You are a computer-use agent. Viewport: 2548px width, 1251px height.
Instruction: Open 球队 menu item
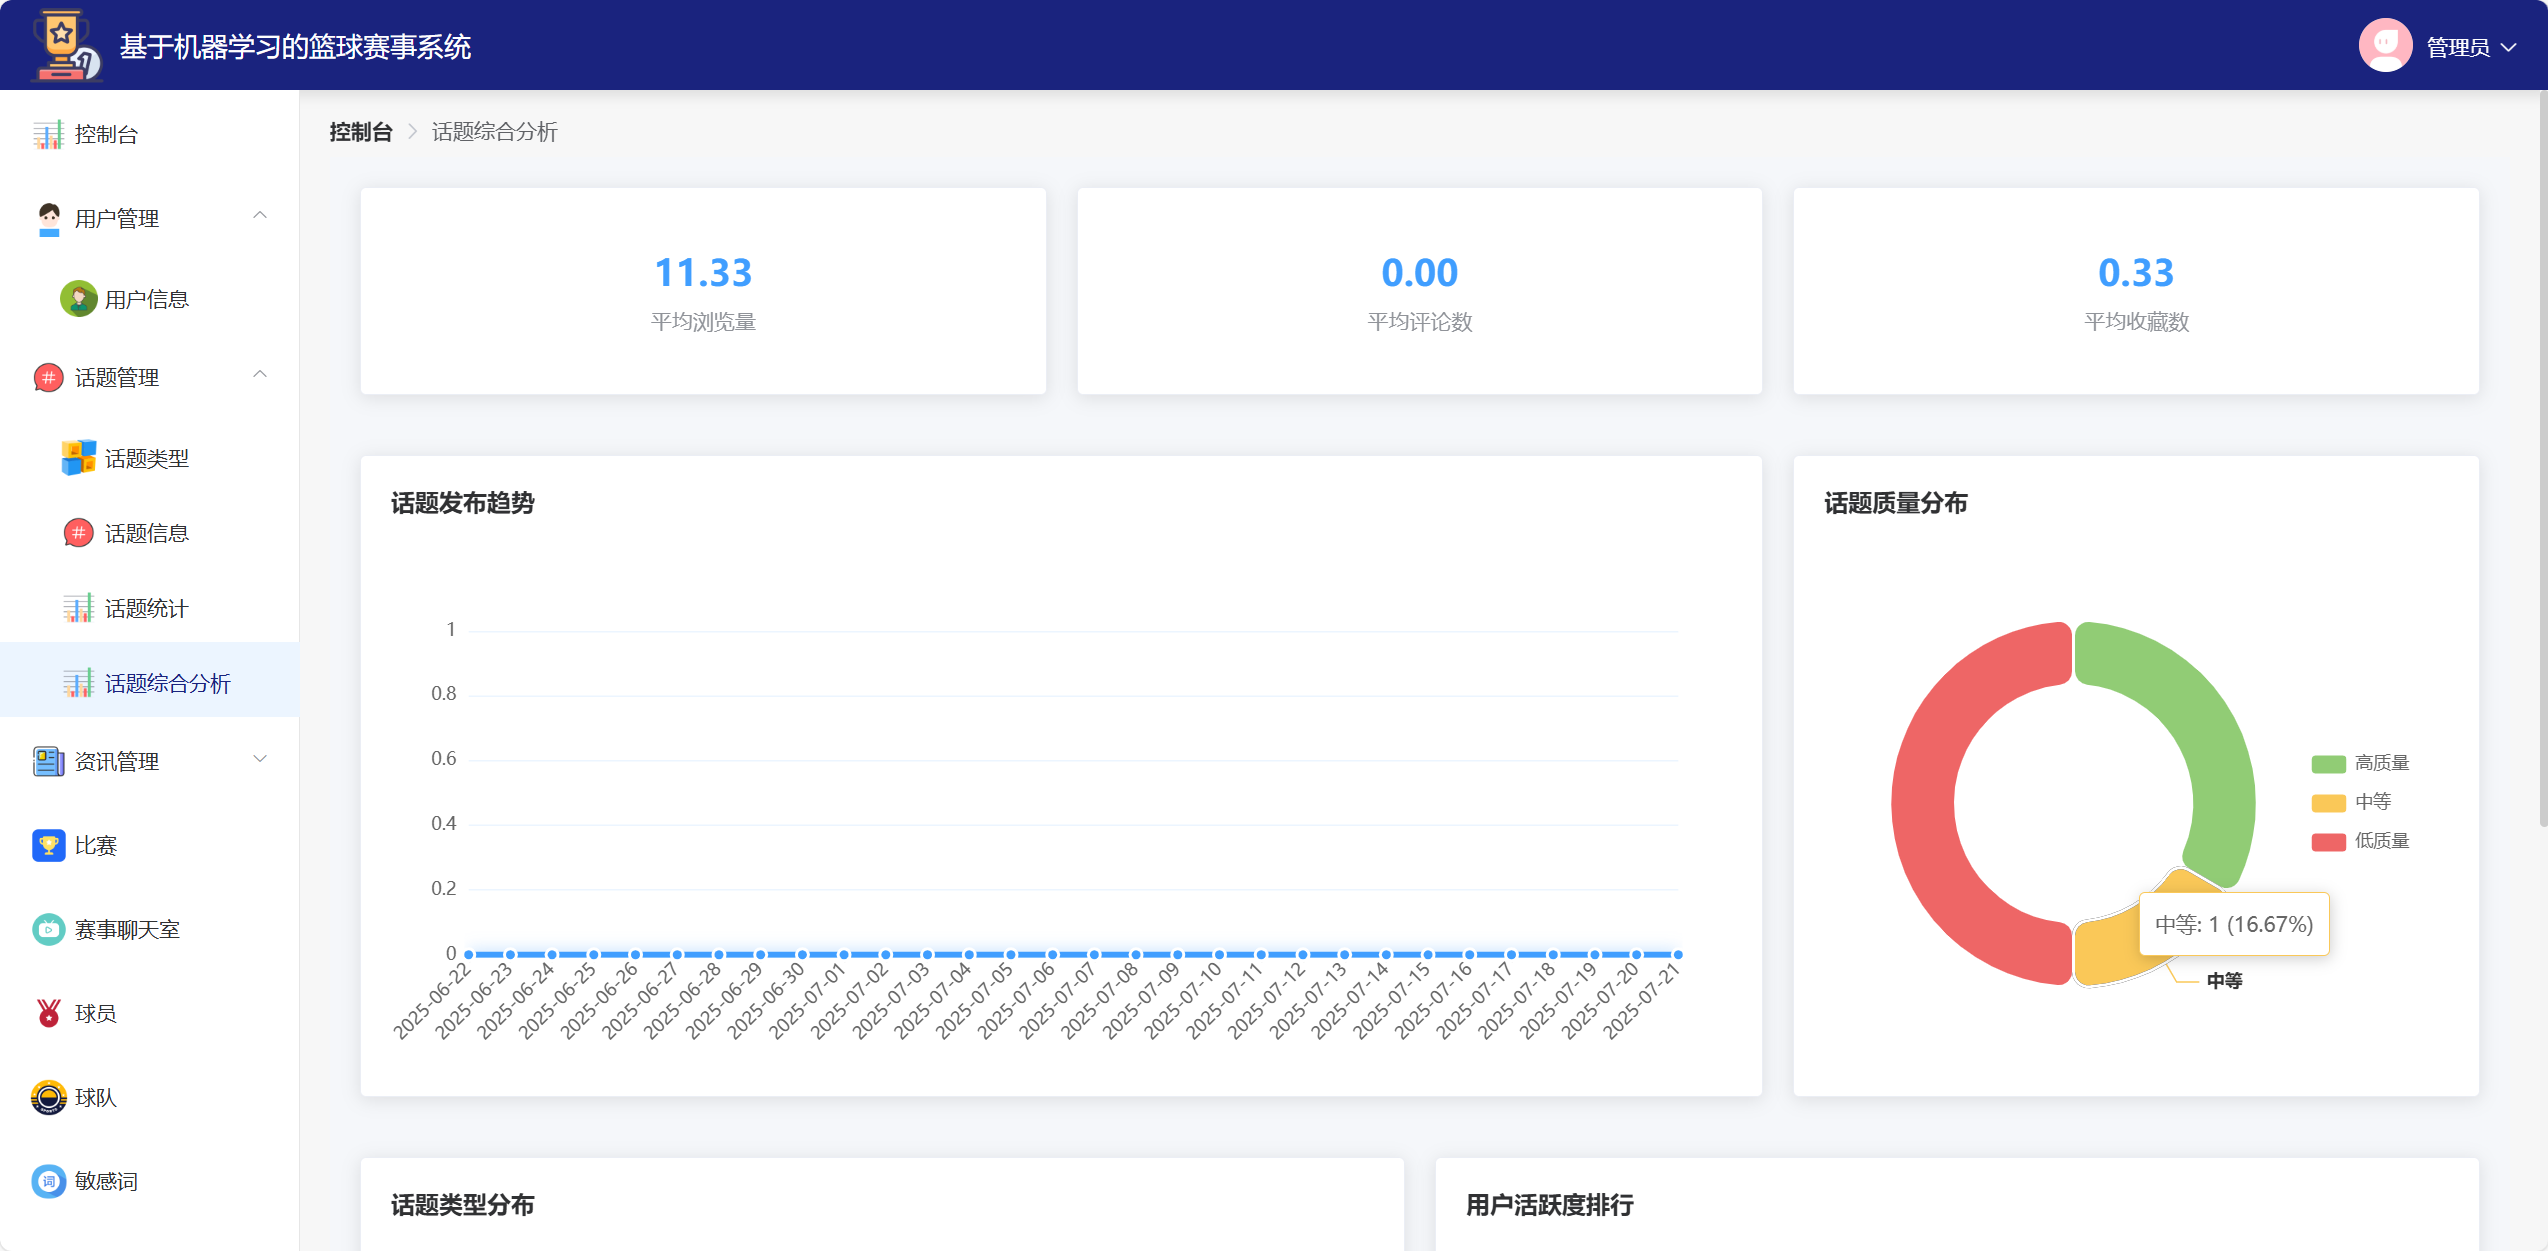pyautogui.click(x=150, y=1097)
